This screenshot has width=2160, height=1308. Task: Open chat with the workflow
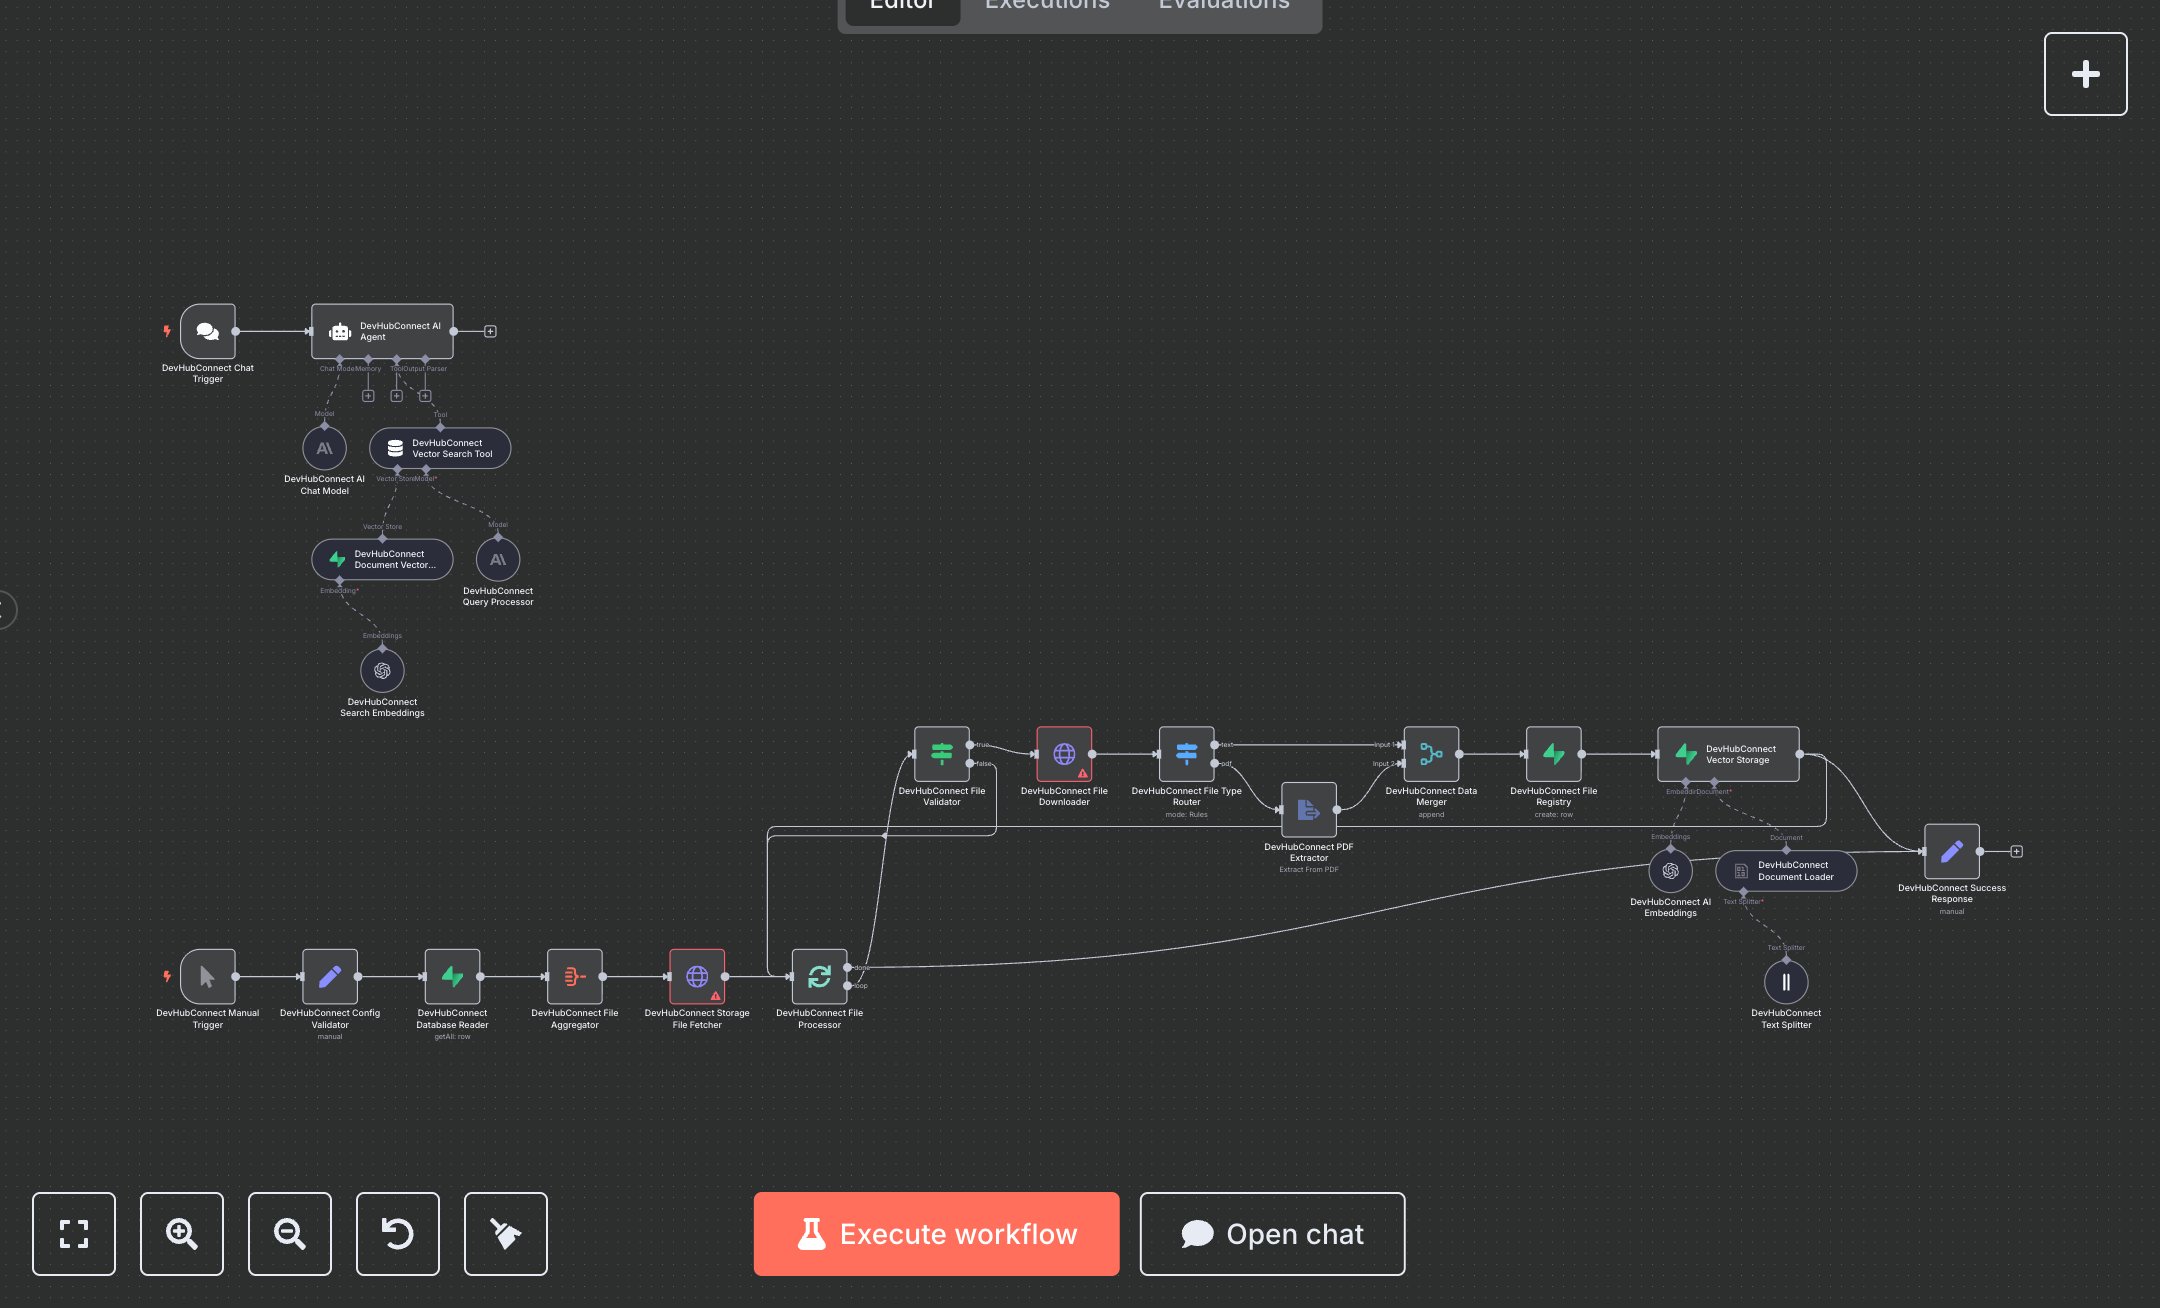pyautogui.click(x=1272, y=1234)
